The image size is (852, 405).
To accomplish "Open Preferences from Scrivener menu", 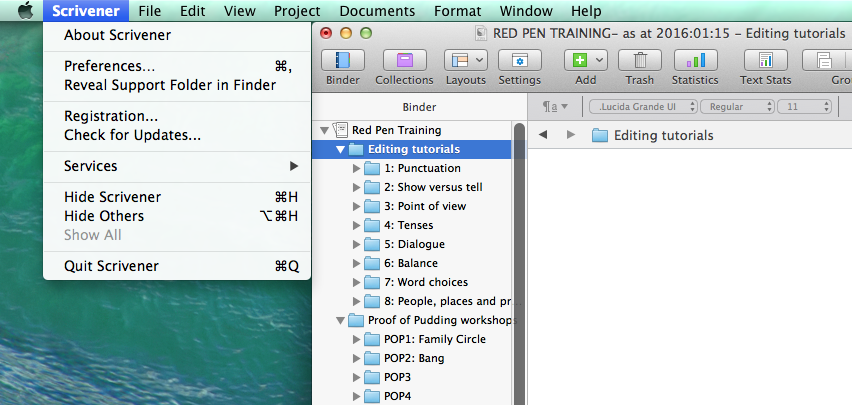I will click(177, 66).
